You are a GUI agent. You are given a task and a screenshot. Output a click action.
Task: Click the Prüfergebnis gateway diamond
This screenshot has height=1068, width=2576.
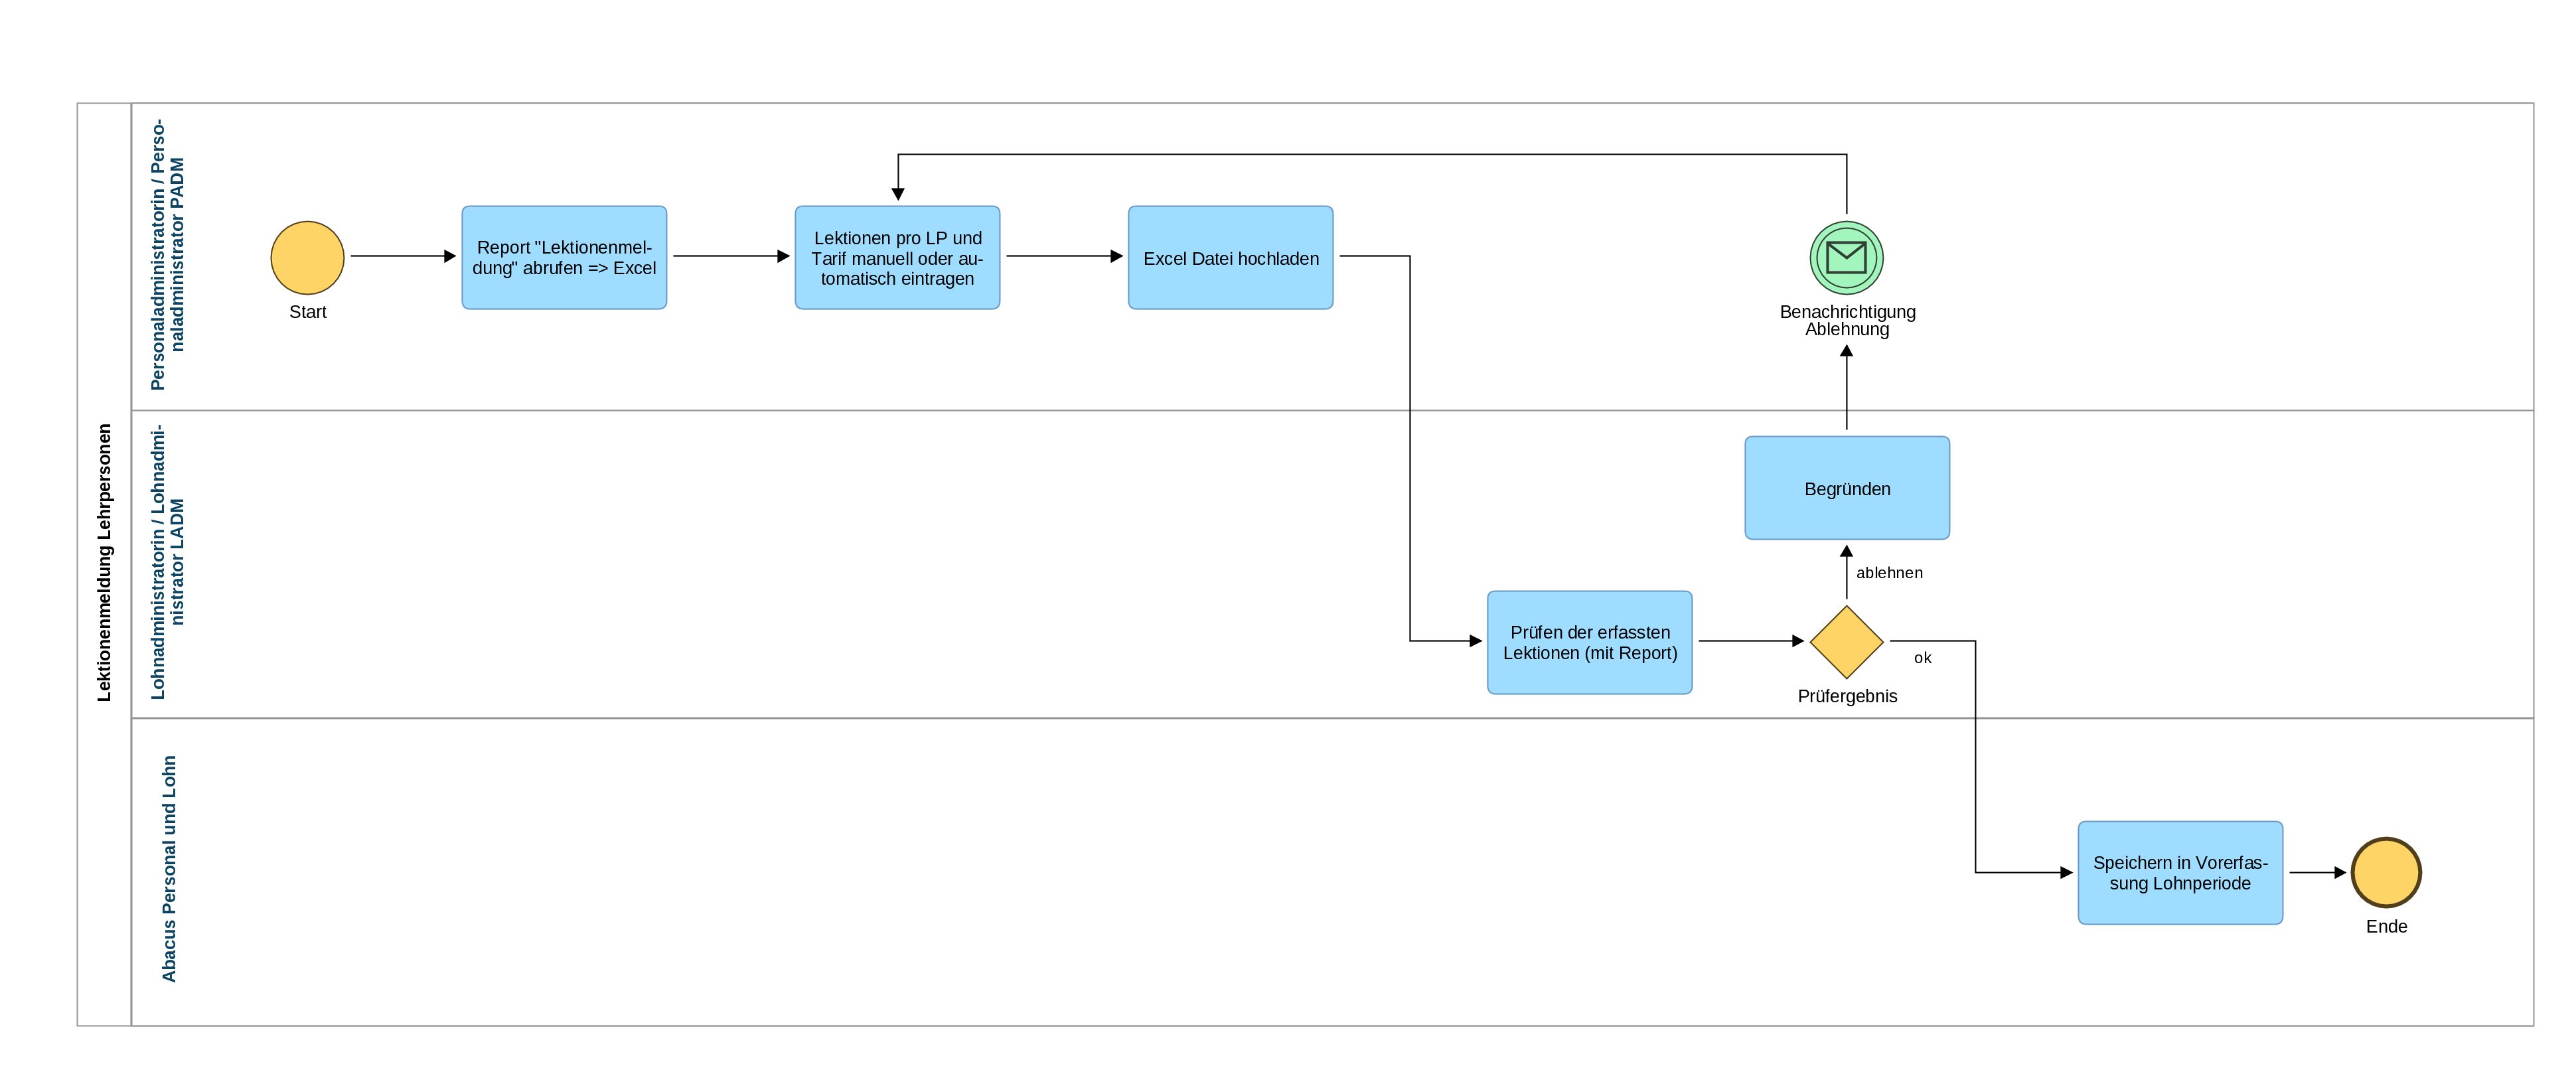pyautogui.click(x=1846, y=641)
